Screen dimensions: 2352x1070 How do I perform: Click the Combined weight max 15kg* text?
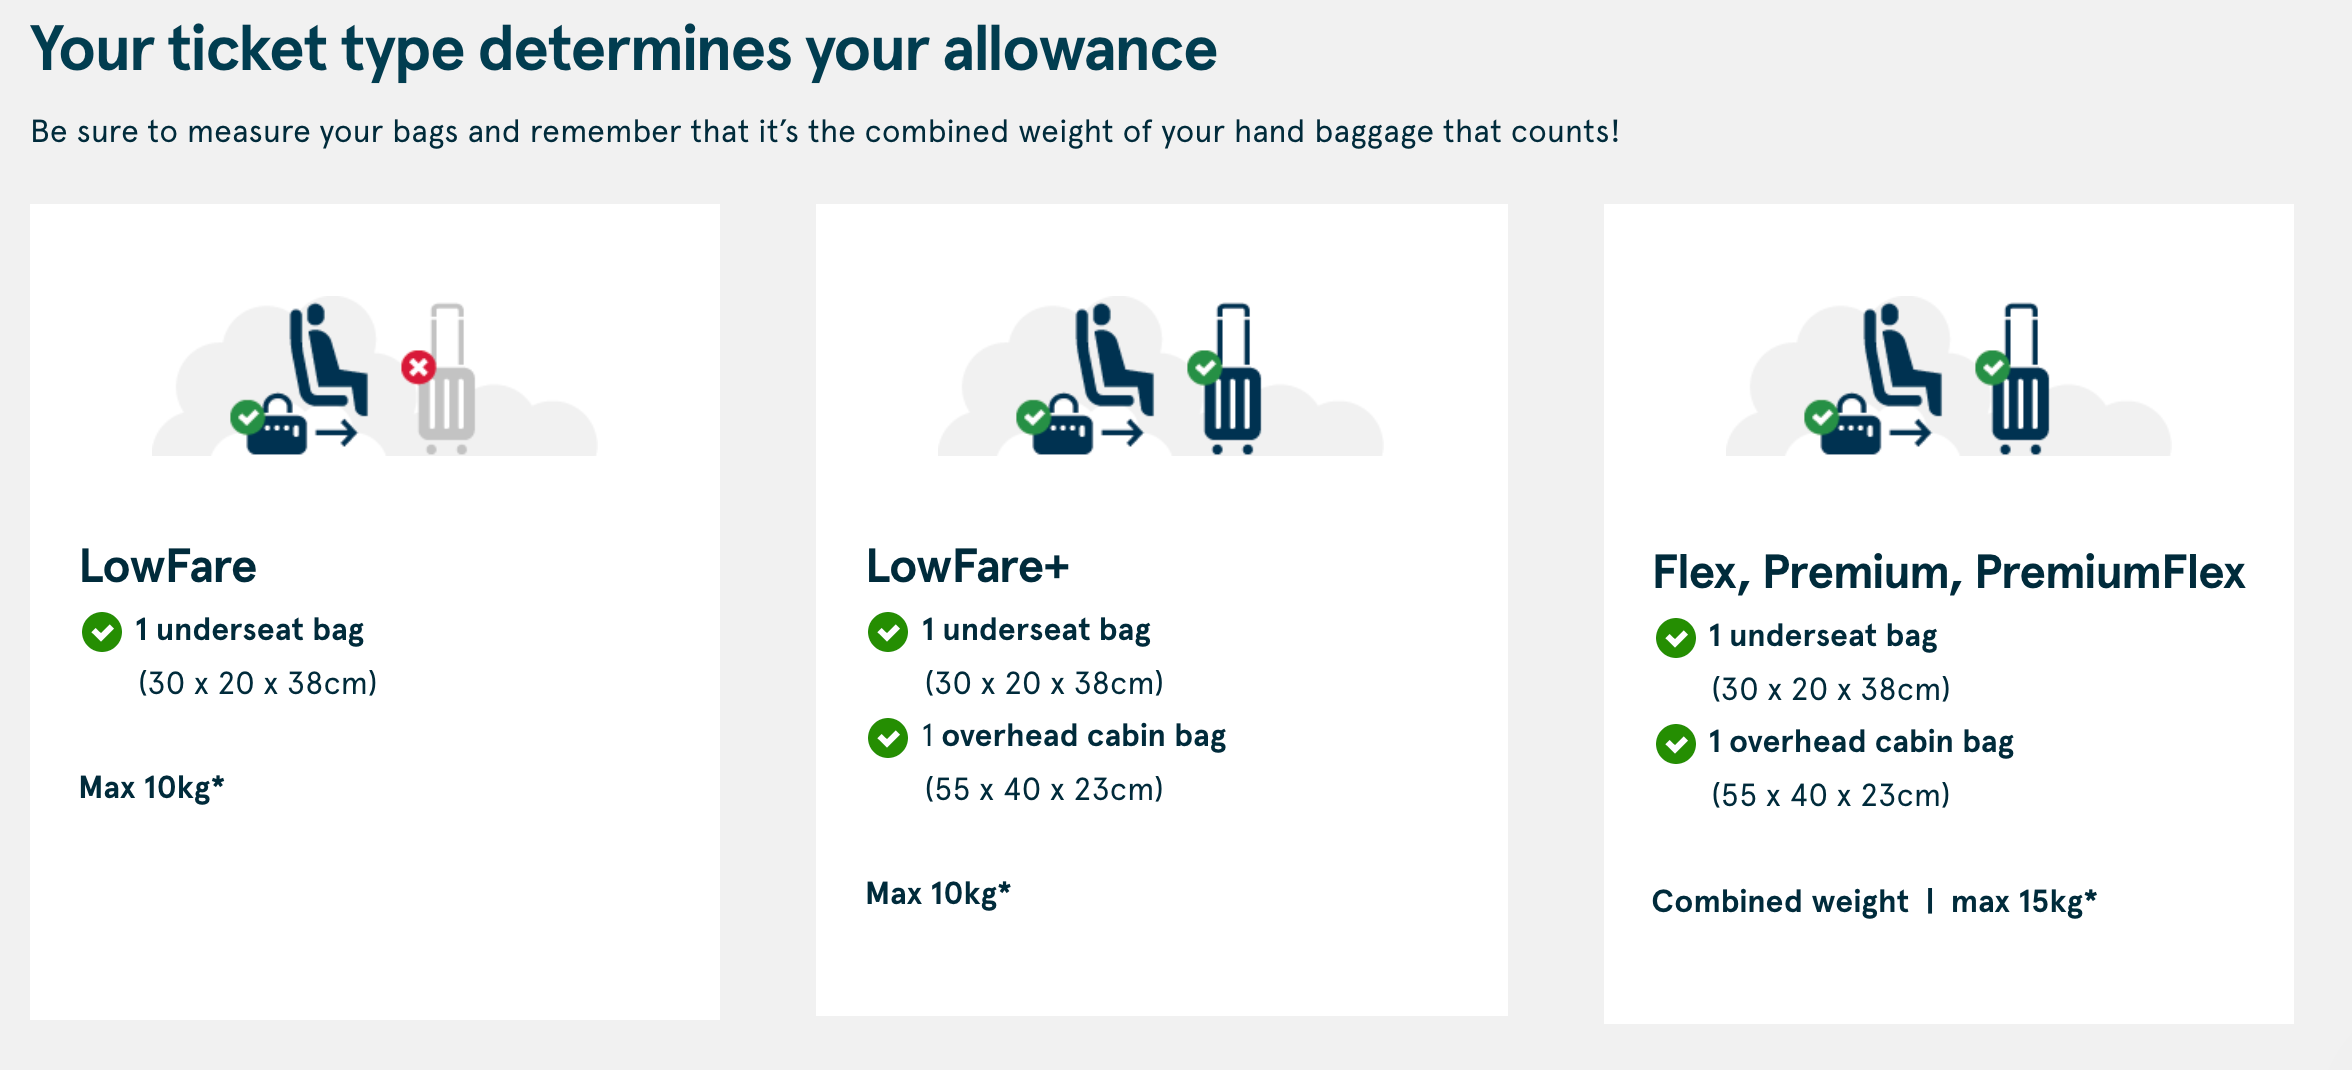point(1874,902)
